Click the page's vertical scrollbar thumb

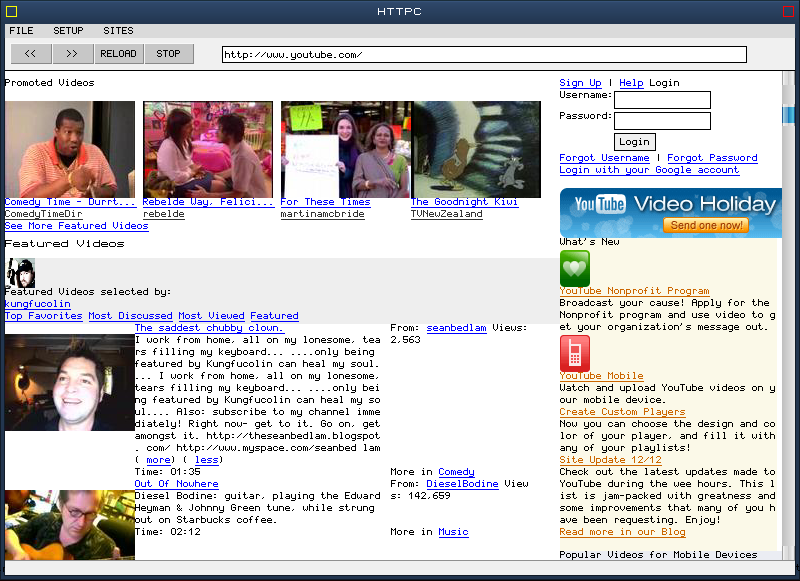[788, 114]
